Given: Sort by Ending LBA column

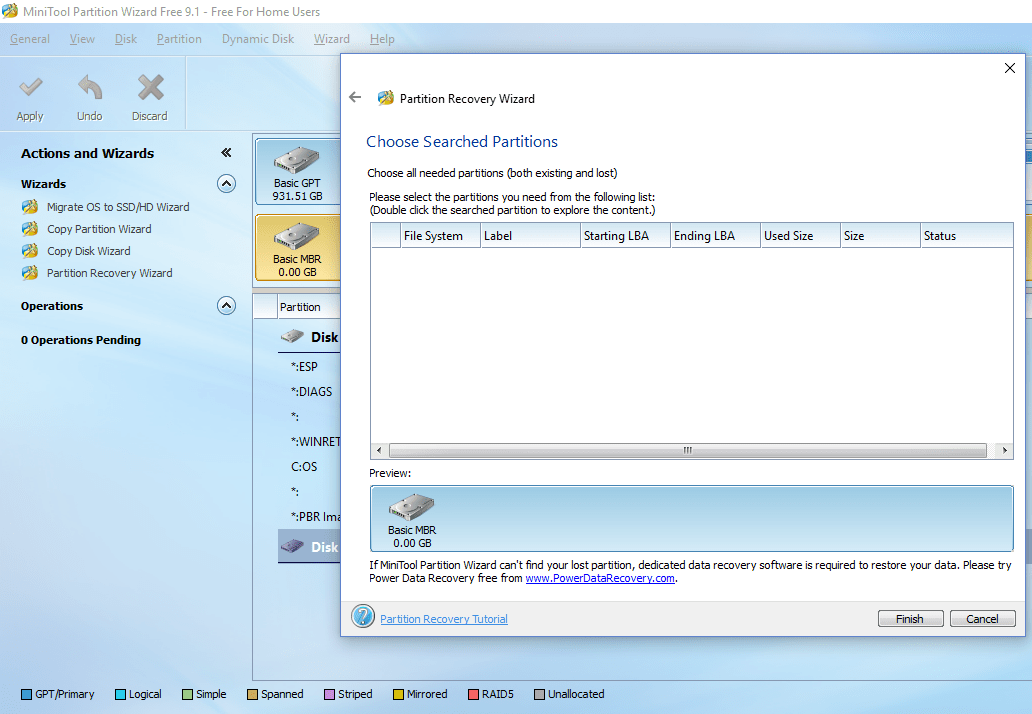Looking at the screenshot, I should [715, 236].
